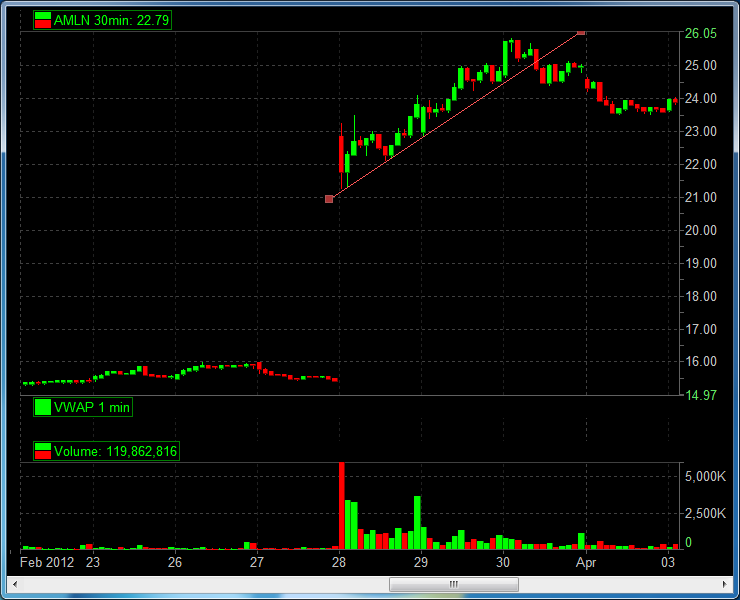Click the tall green volume bar before 29
The width and height of the screenshot is (740, 600).
coord(417,523)
